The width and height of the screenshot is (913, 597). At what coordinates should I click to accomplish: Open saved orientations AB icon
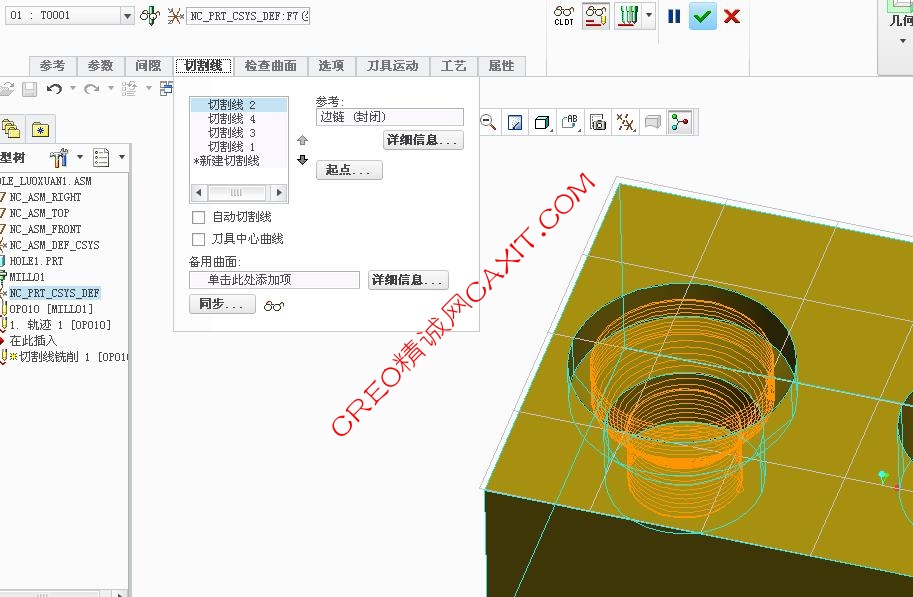pyautogui.click(x=570, y=122)
